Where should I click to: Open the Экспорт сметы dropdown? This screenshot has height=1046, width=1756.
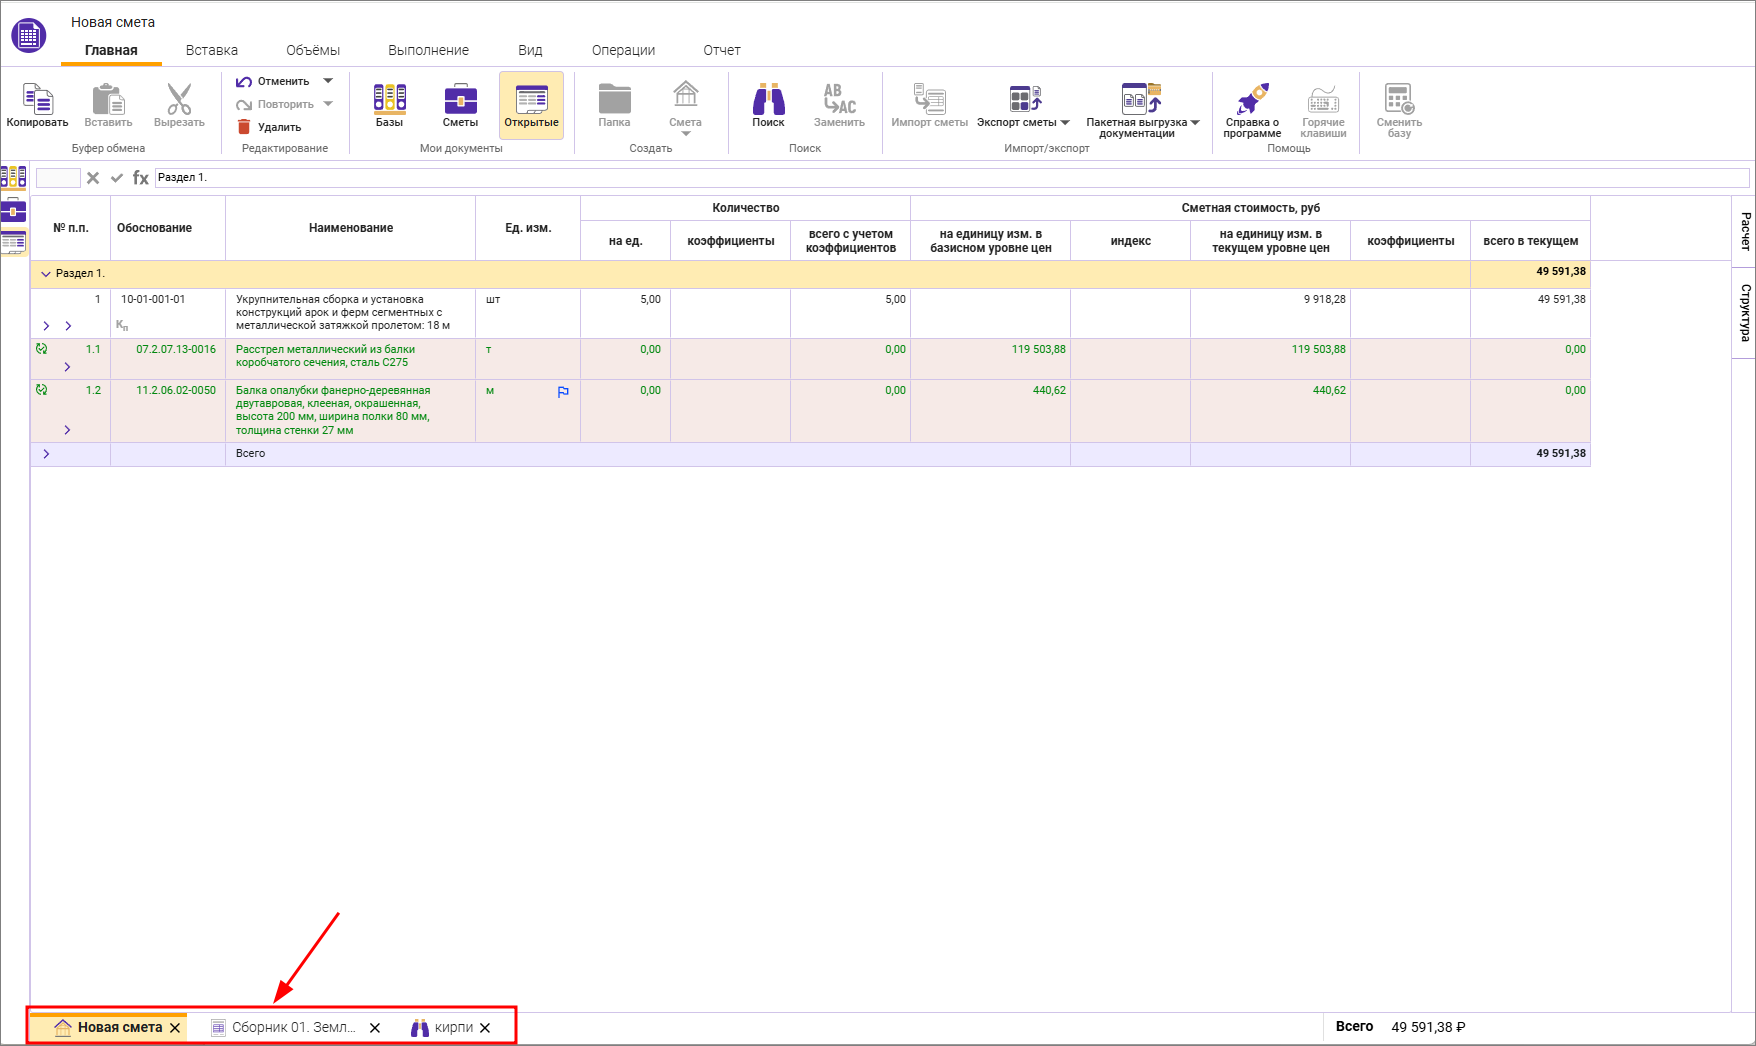pos(1065,123)
